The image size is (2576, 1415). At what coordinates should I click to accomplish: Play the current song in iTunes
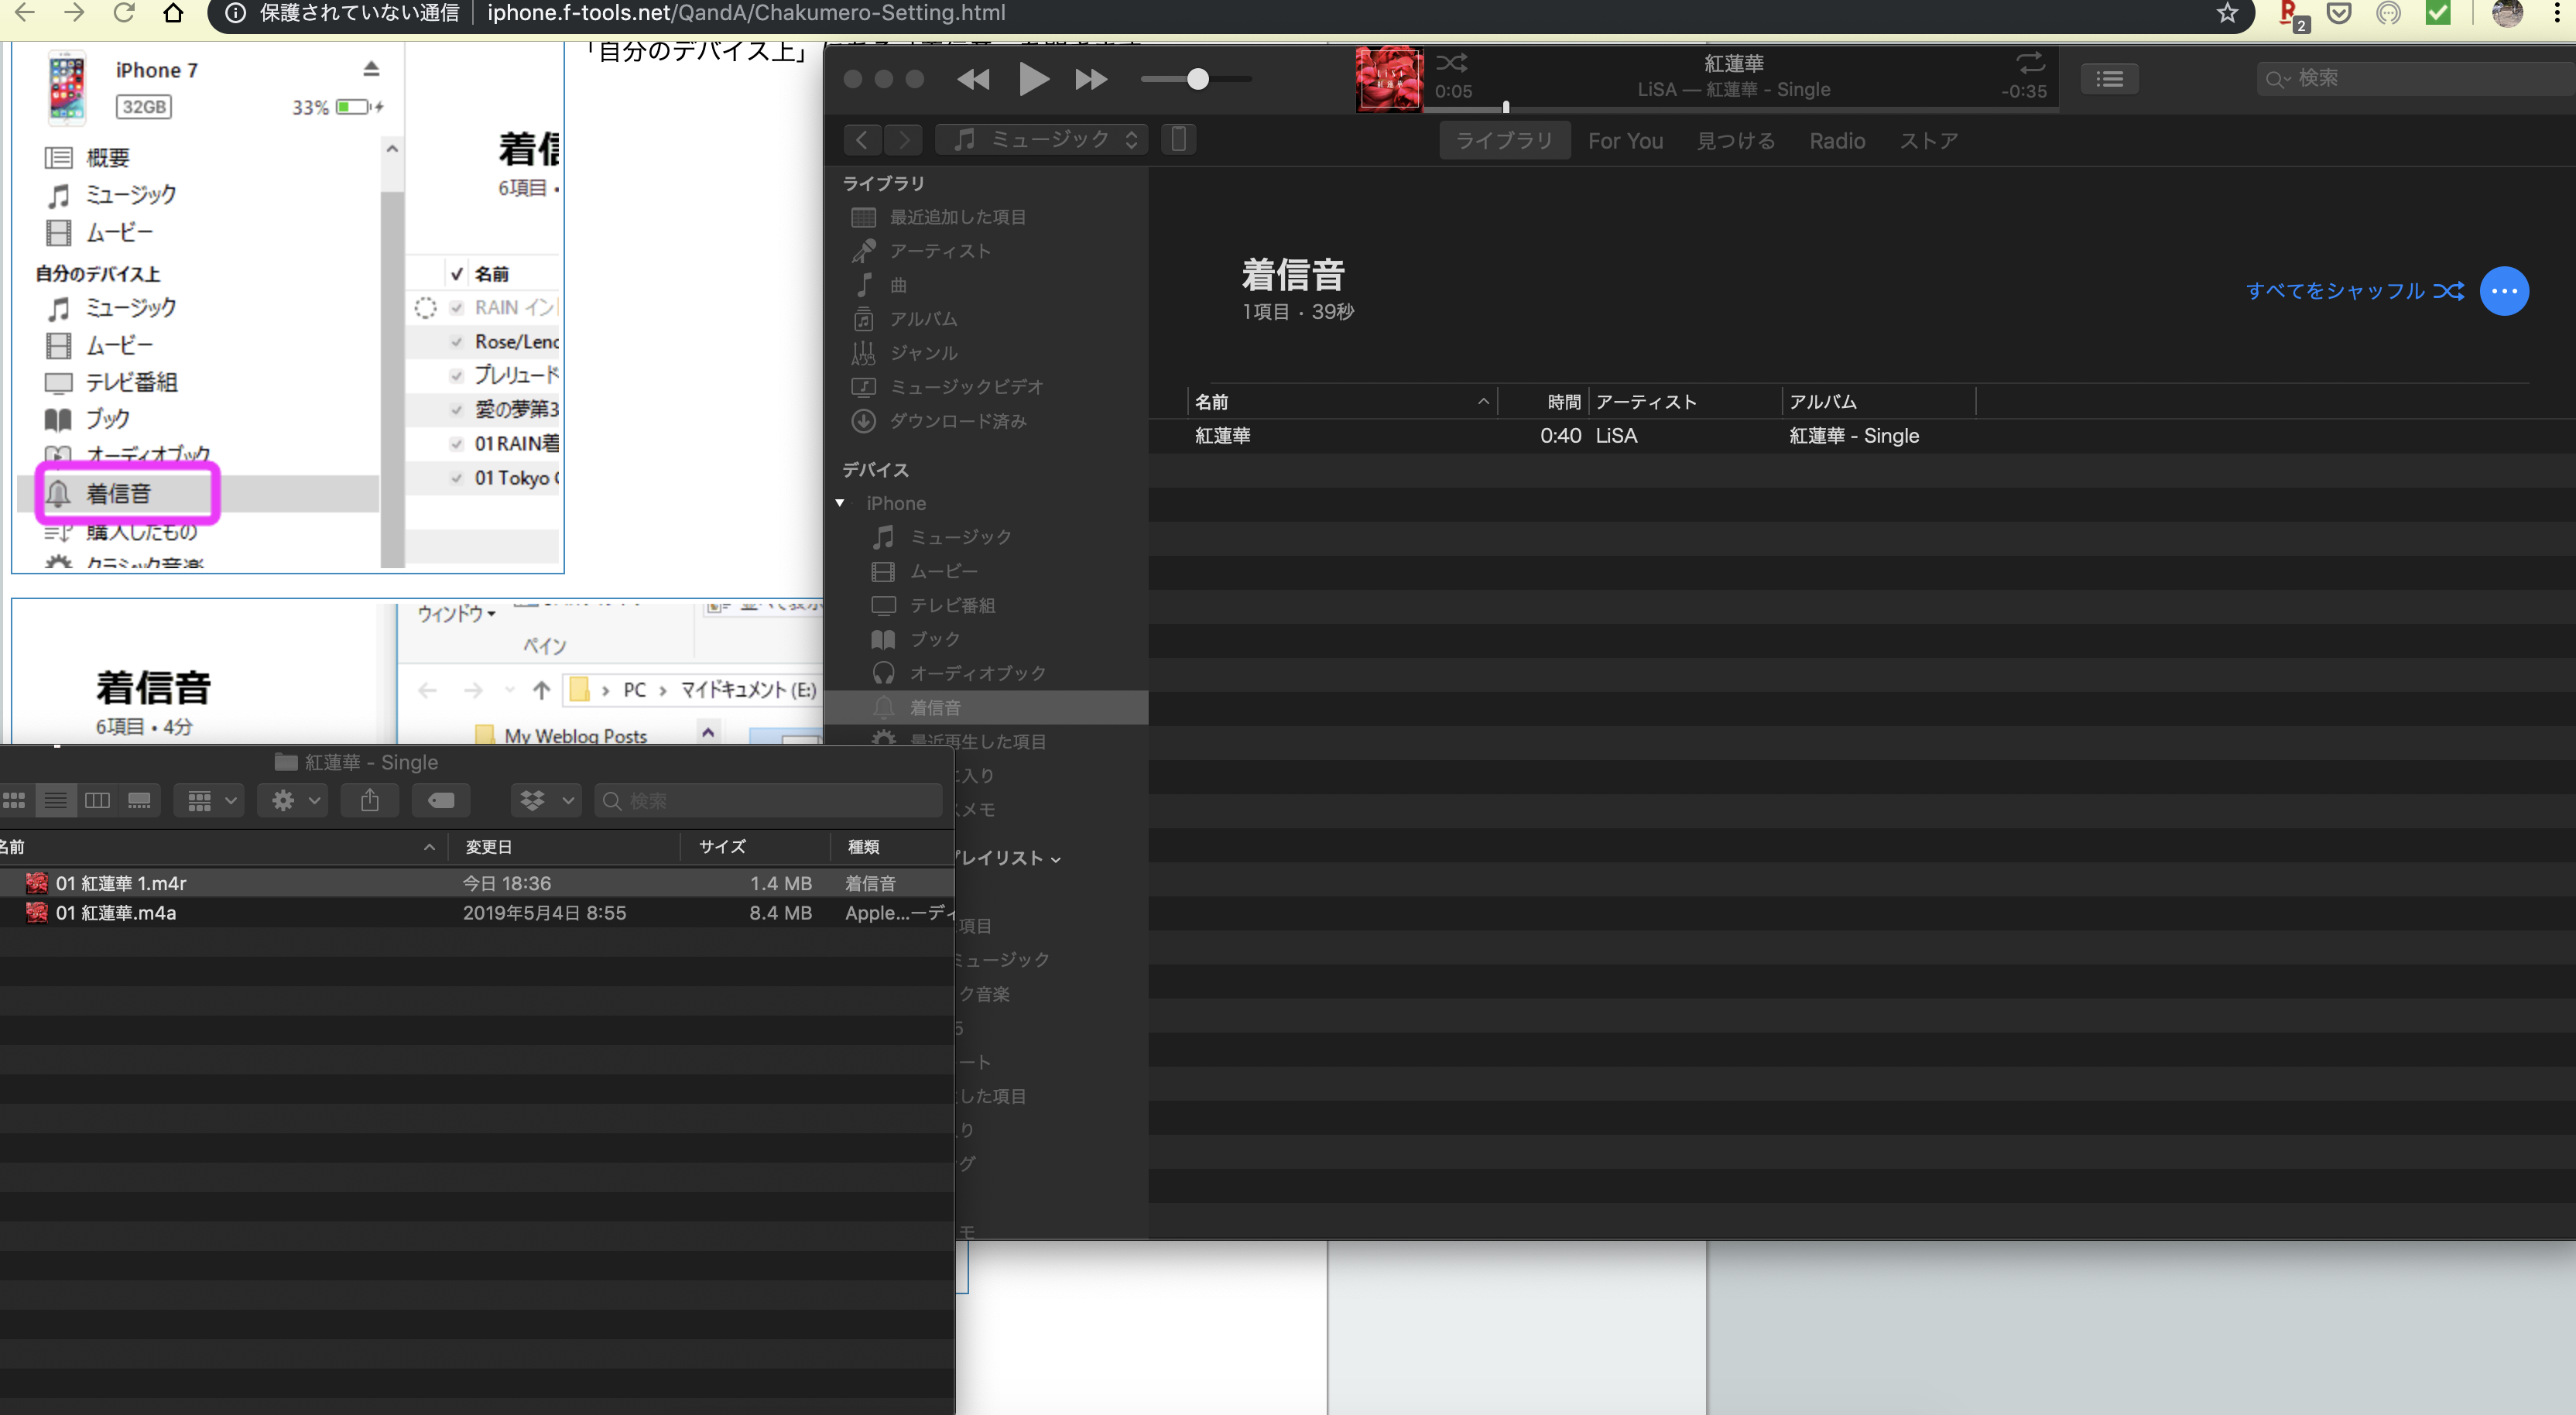tap(1033, 79)
